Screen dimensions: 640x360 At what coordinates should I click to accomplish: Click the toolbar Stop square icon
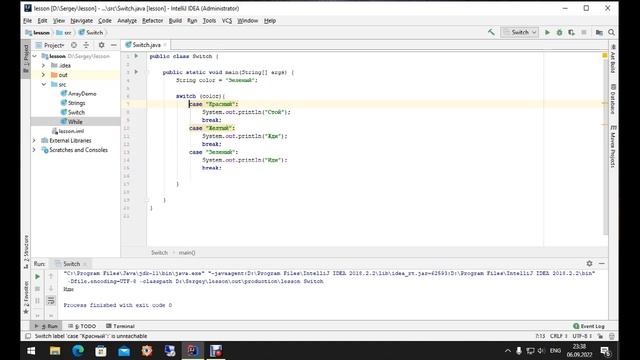pyautogui.click(x=584, y=32)
